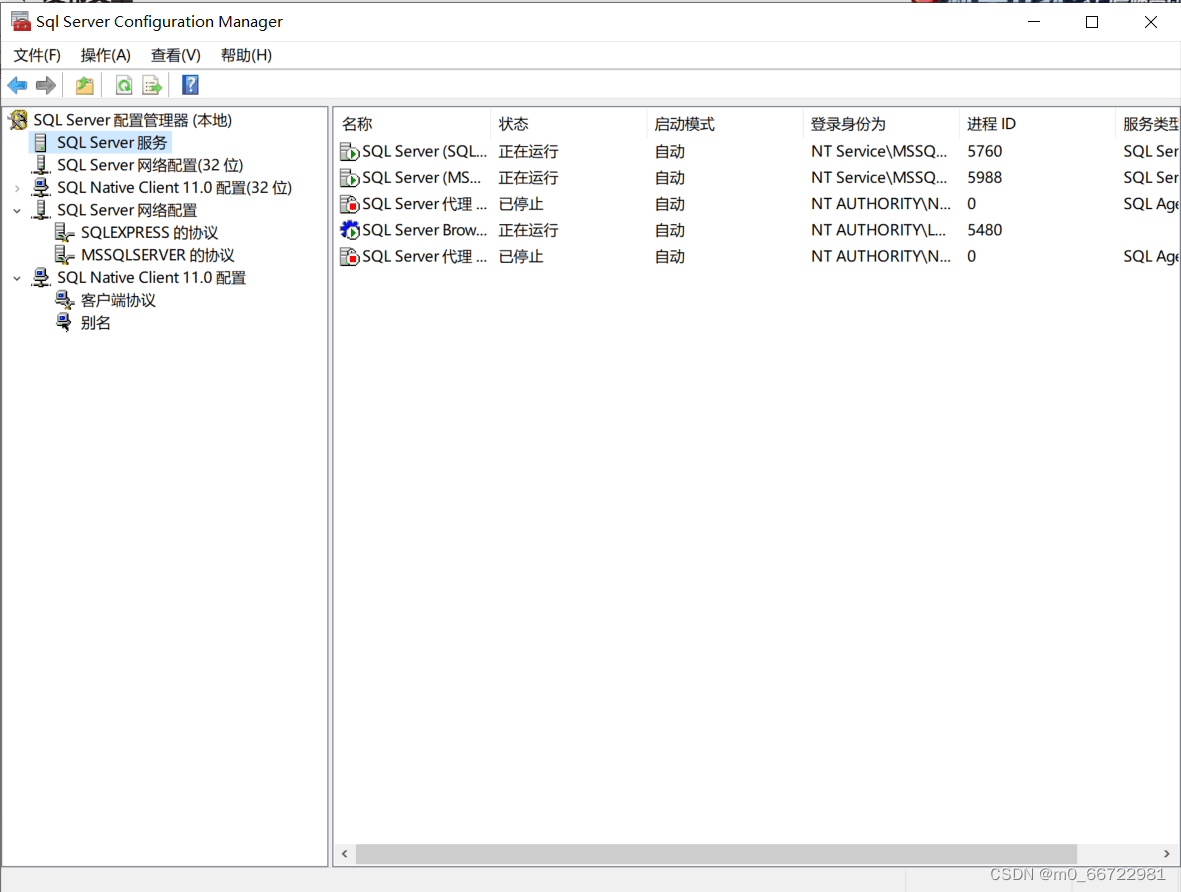Click process ID 5480 cell
Image resolution: width=1181 pixels, height=892 pixels.
point(984,230)
